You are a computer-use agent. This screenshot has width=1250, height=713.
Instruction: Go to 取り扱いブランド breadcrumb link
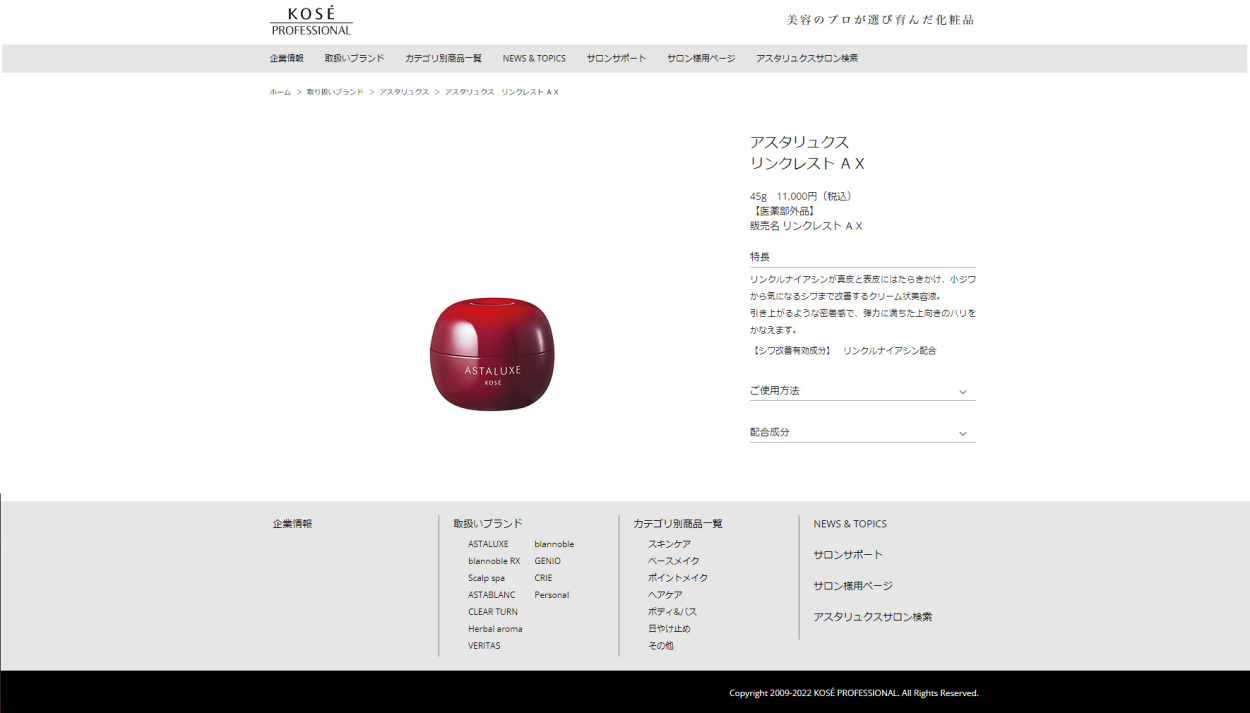pos(335,92)
